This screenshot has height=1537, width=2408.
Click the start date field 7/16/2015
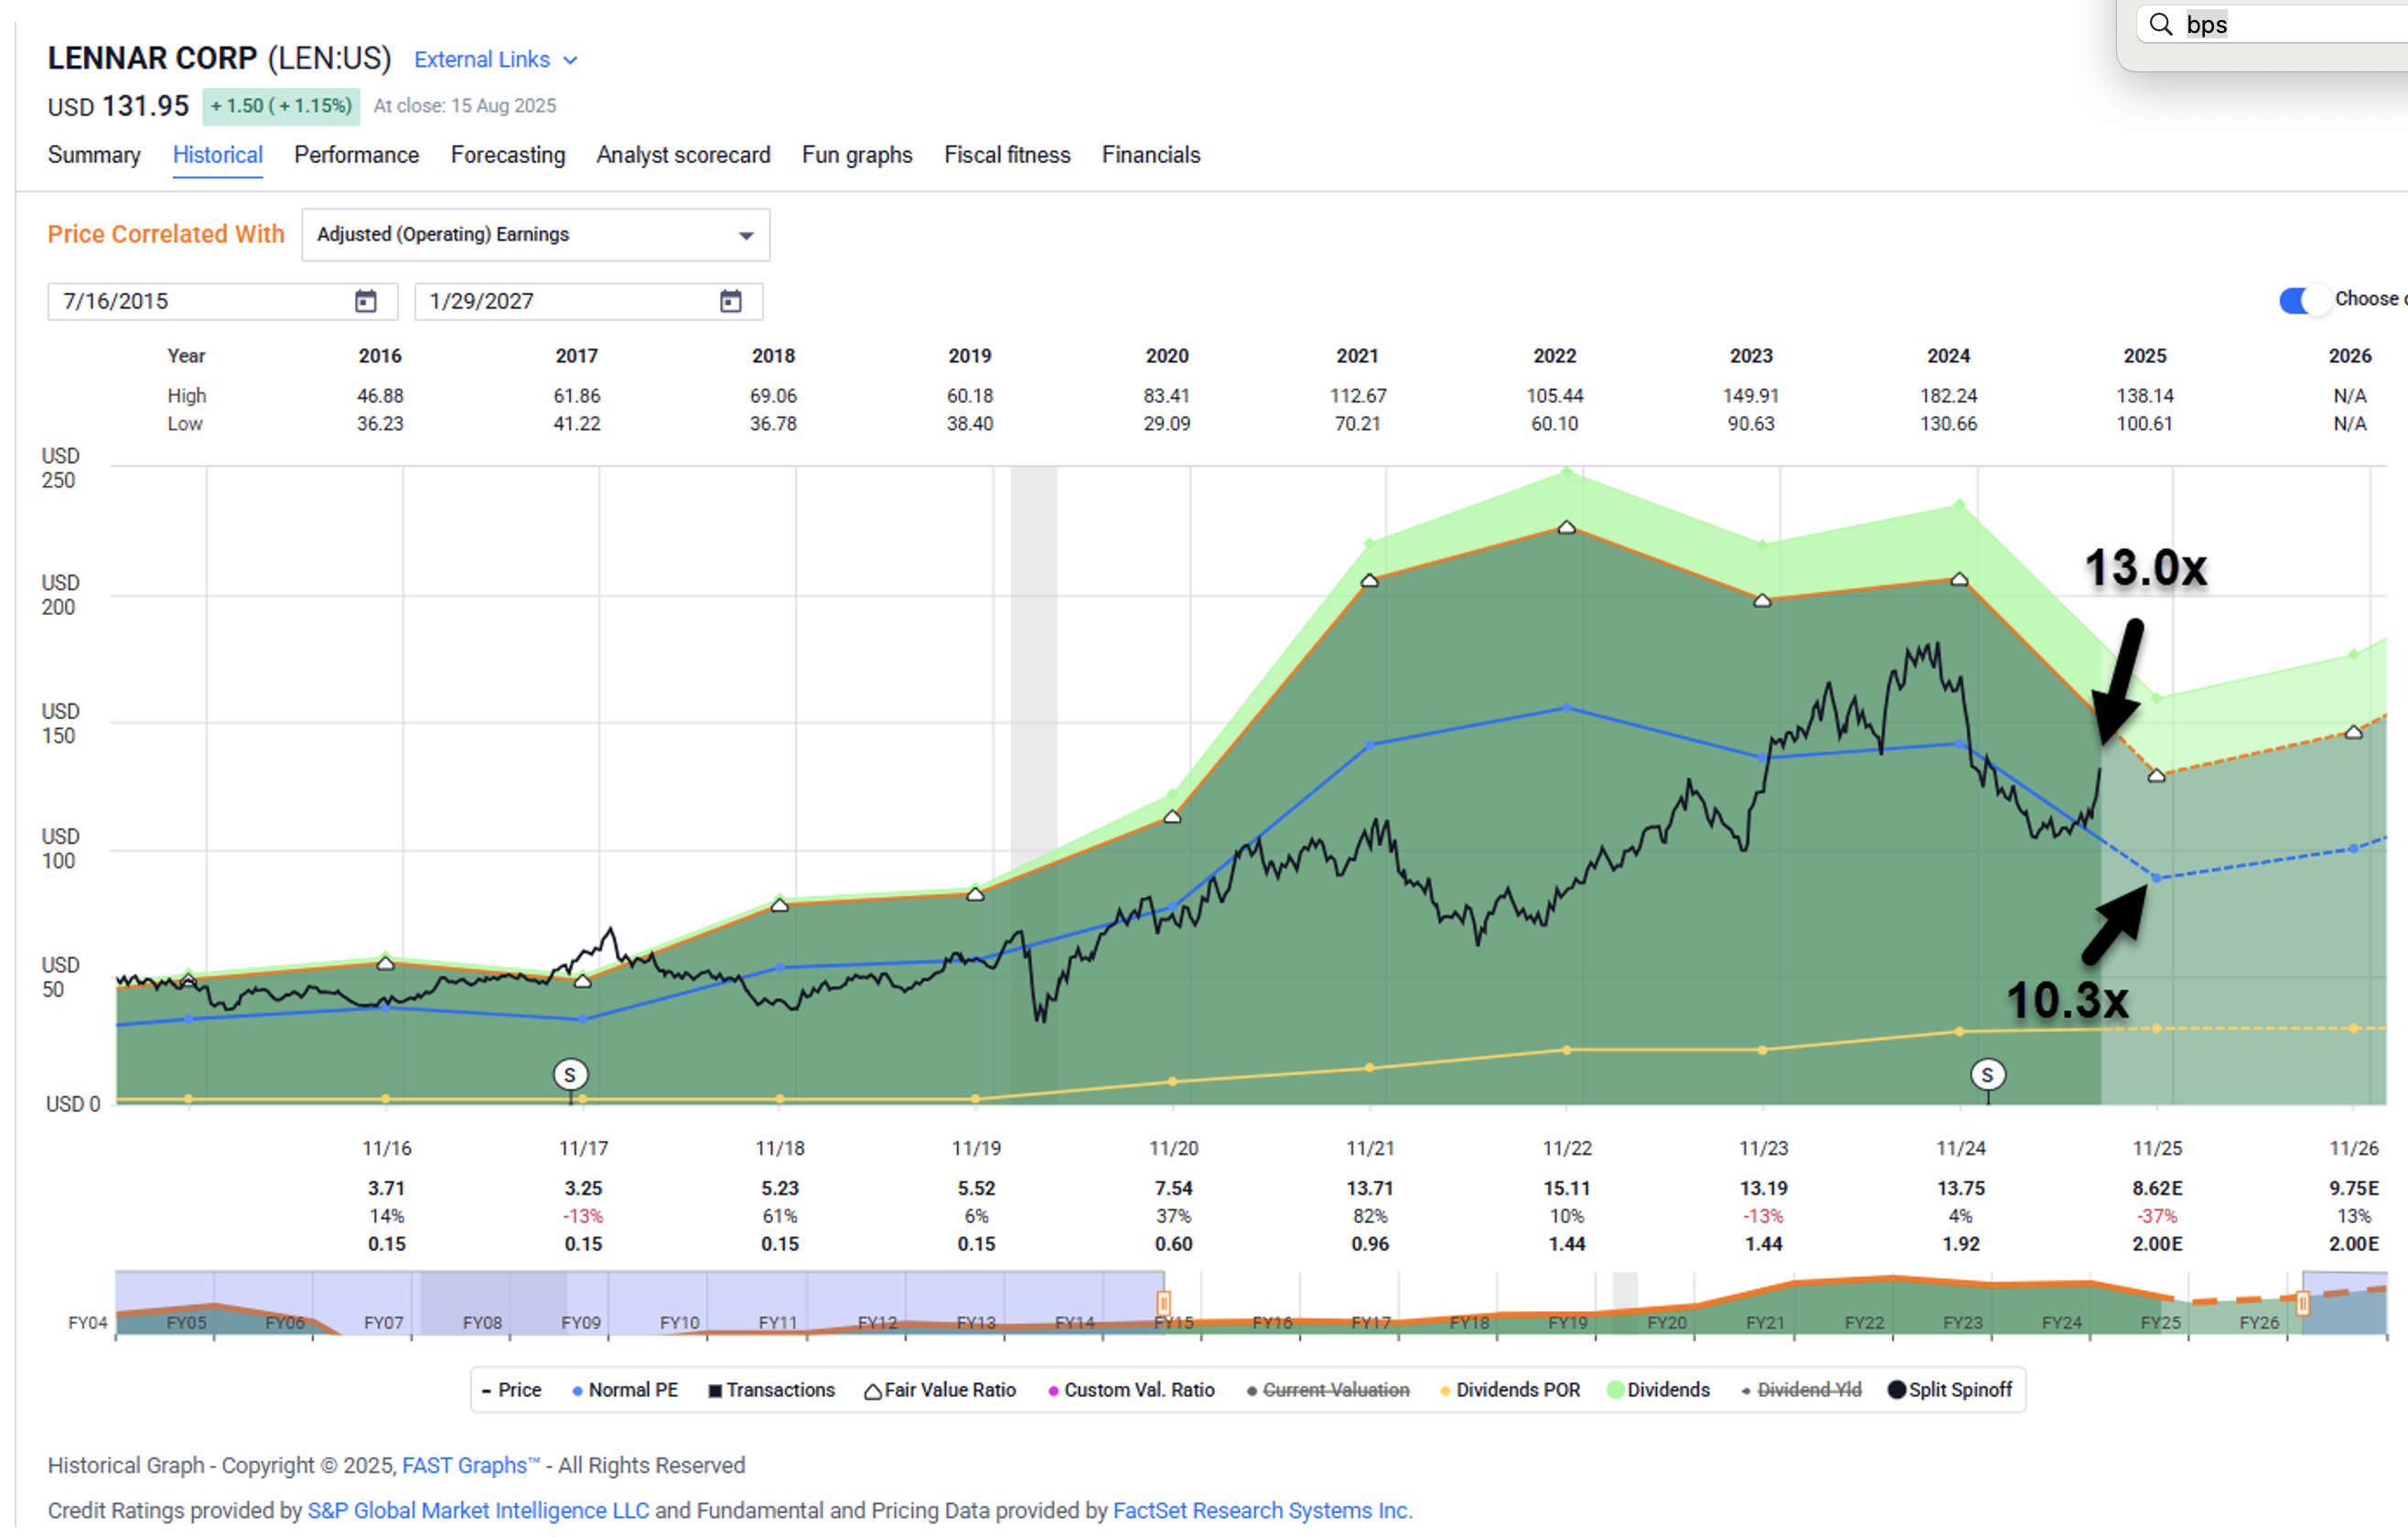click(x=223, y=301)
